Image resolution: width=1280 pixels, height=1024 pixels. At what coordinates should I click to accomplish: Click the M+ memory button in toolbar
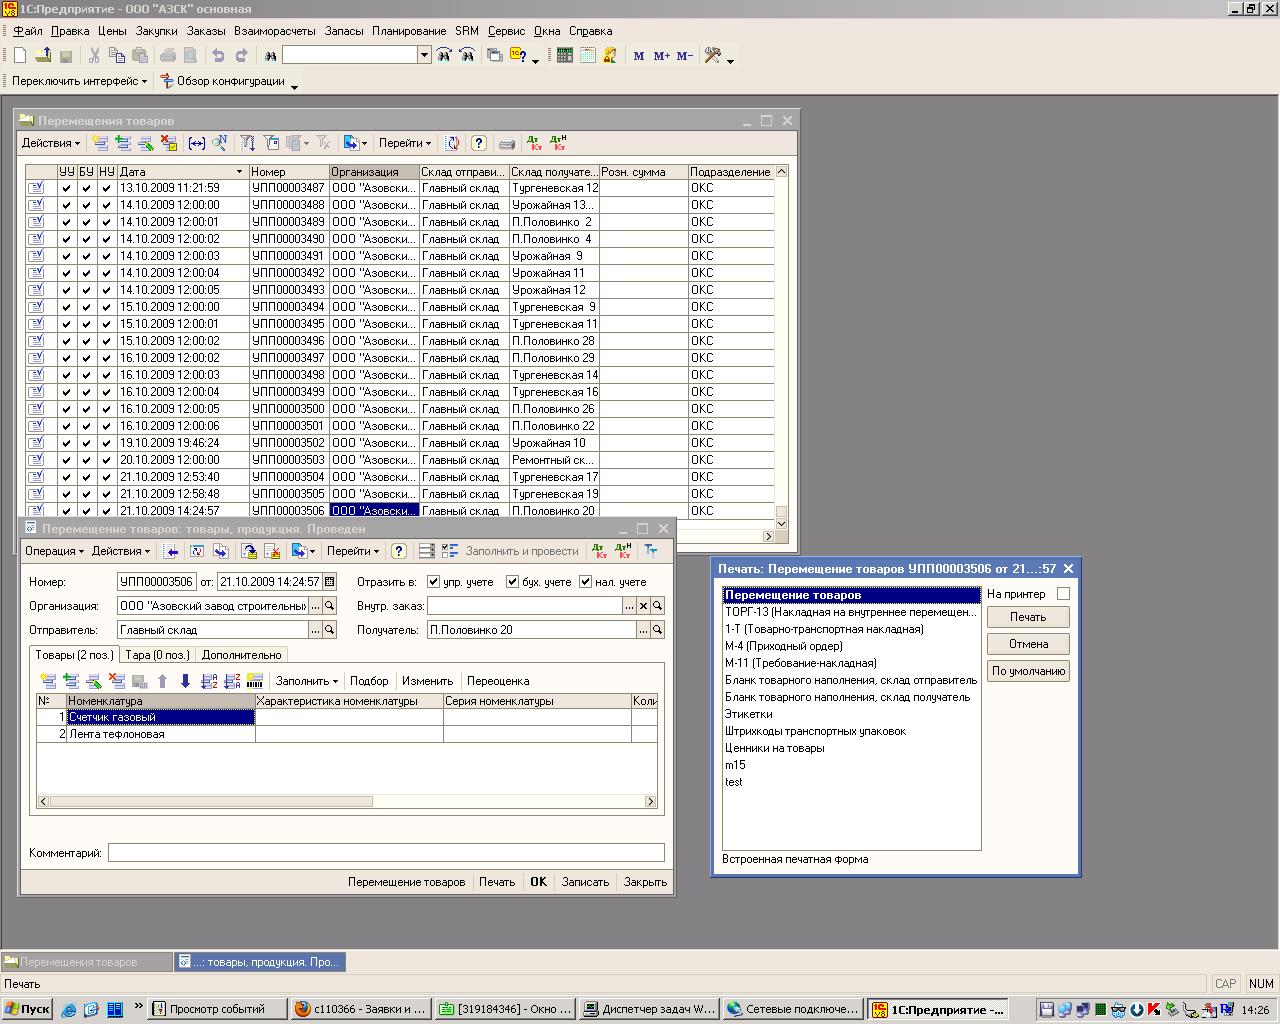(661, 56)
